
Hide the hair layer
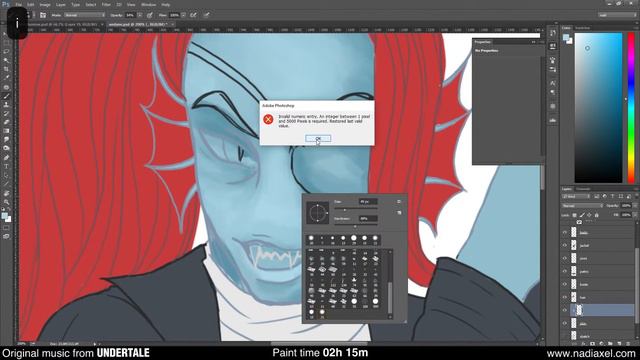[x=565, y=297]
